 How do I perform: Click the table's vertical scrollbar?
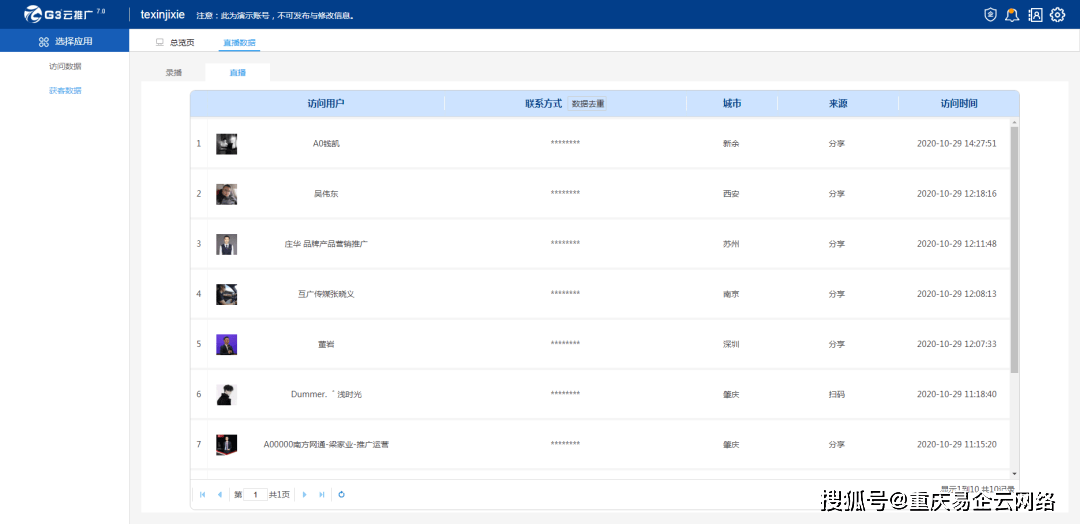pyautogui.click(x=1014, y=250)
